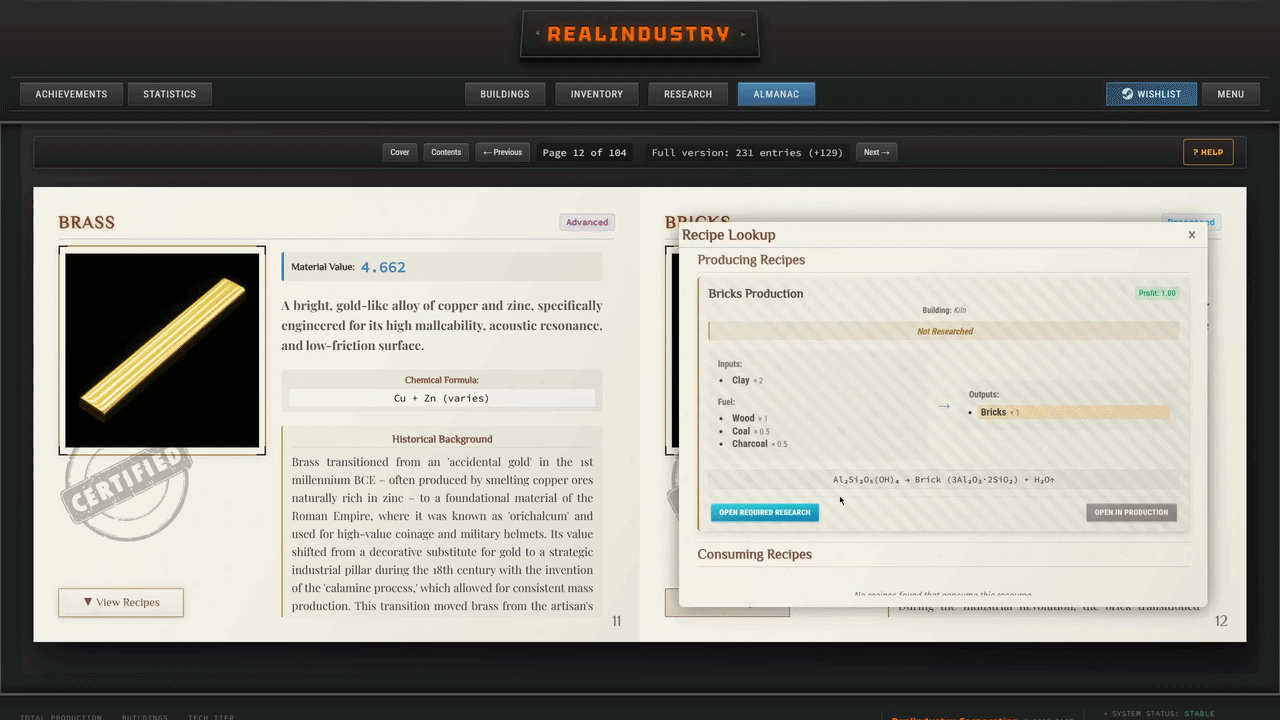
Task: Select the Almanac tab
Action: (x=776, y=94)
